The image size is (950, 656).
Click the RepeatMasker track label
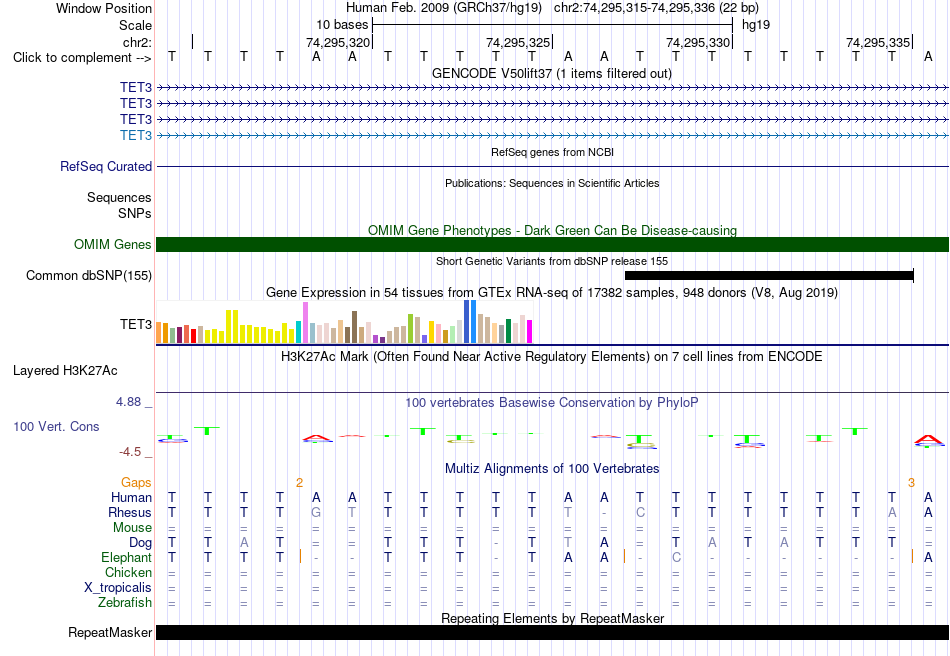[x=110, y=632]
